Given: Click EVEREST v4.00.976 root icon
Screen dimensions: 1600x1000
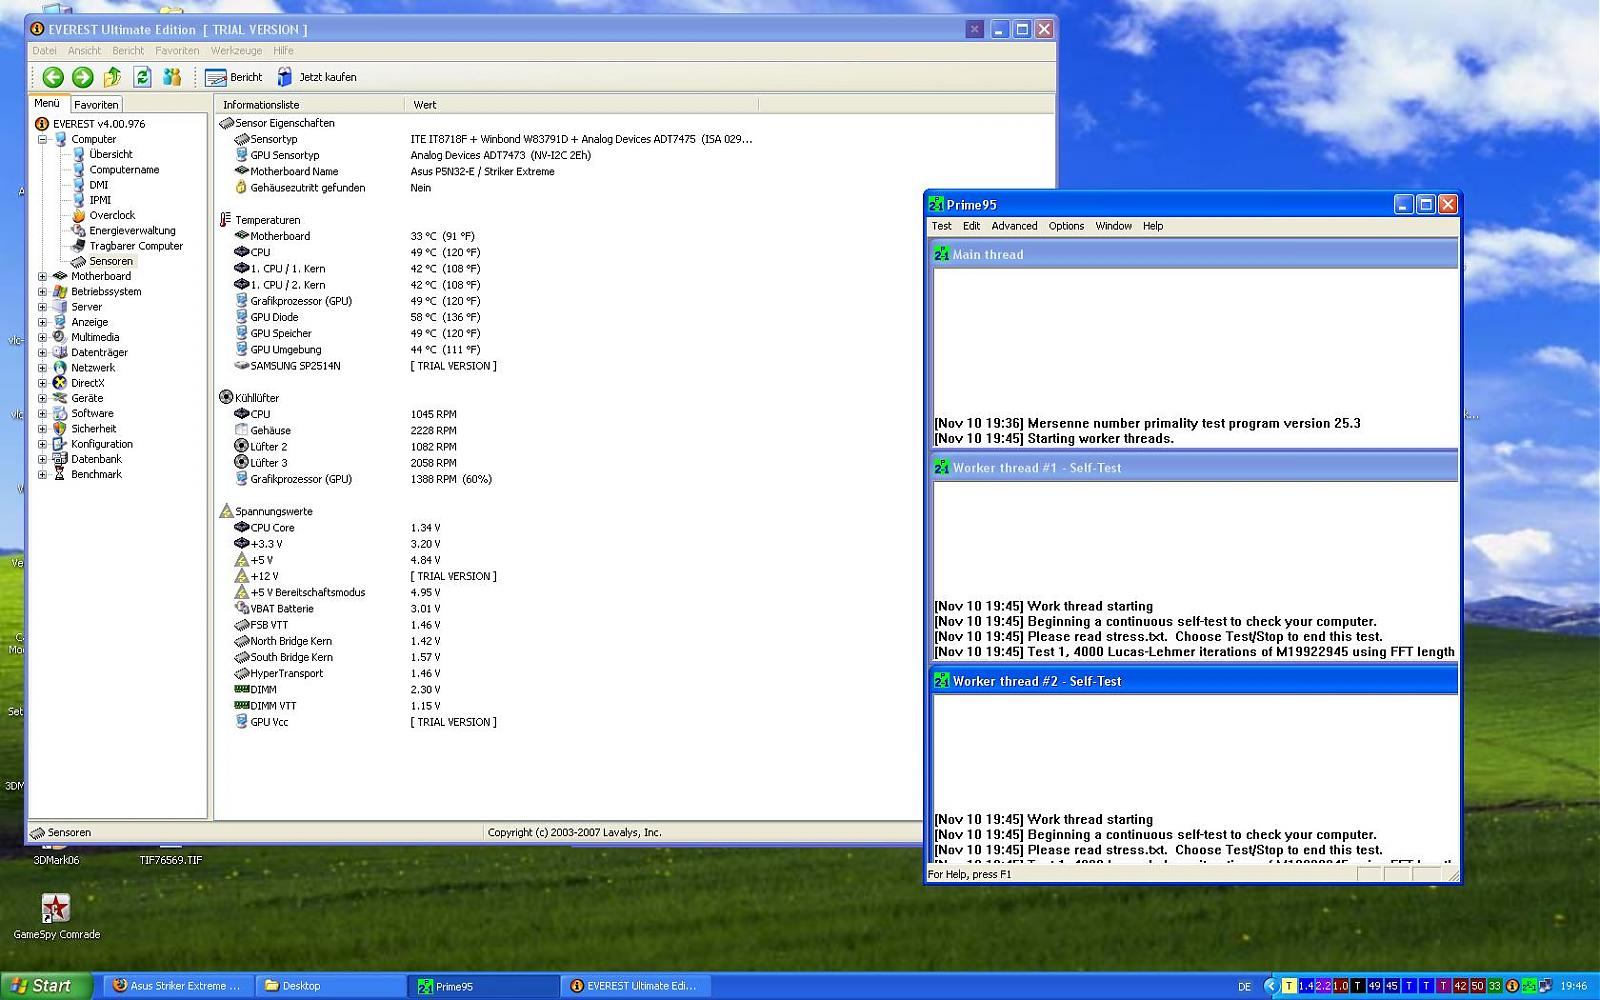Looking at the screenshot, I should tap(42, 124).
